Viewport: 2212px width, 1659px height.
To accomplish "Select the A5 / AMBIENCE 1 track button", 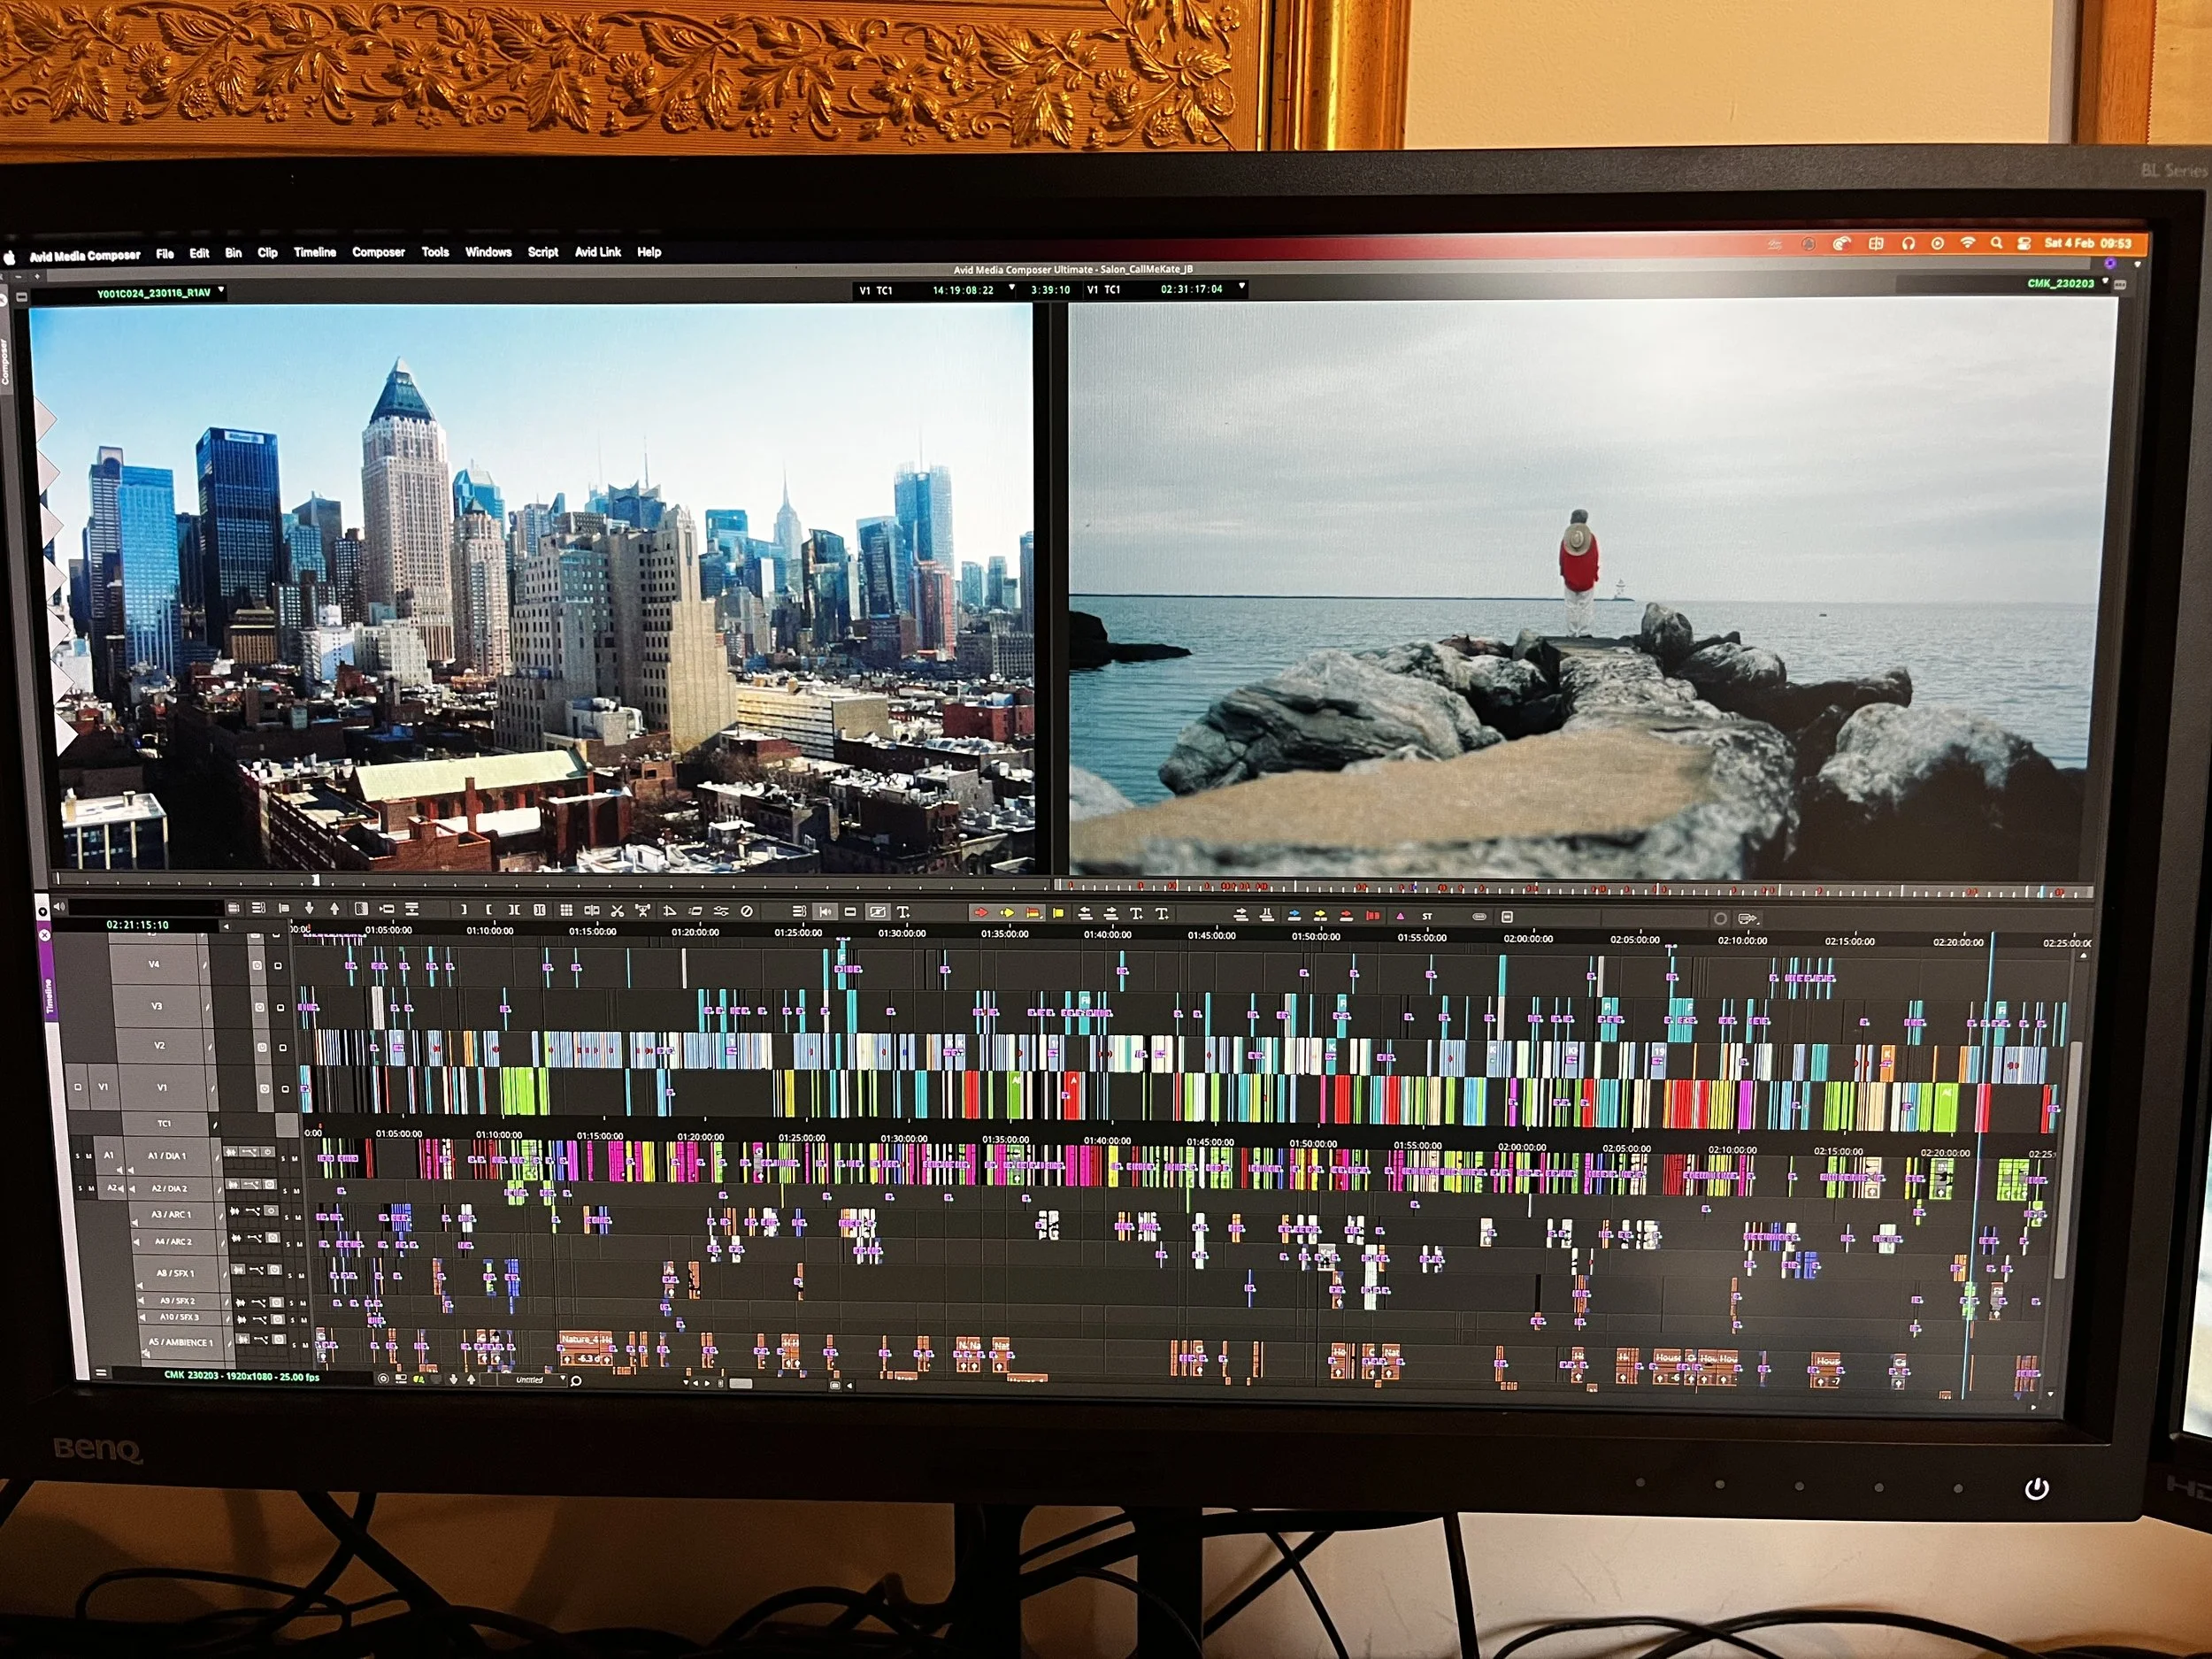I will (x=180, y=1342).
